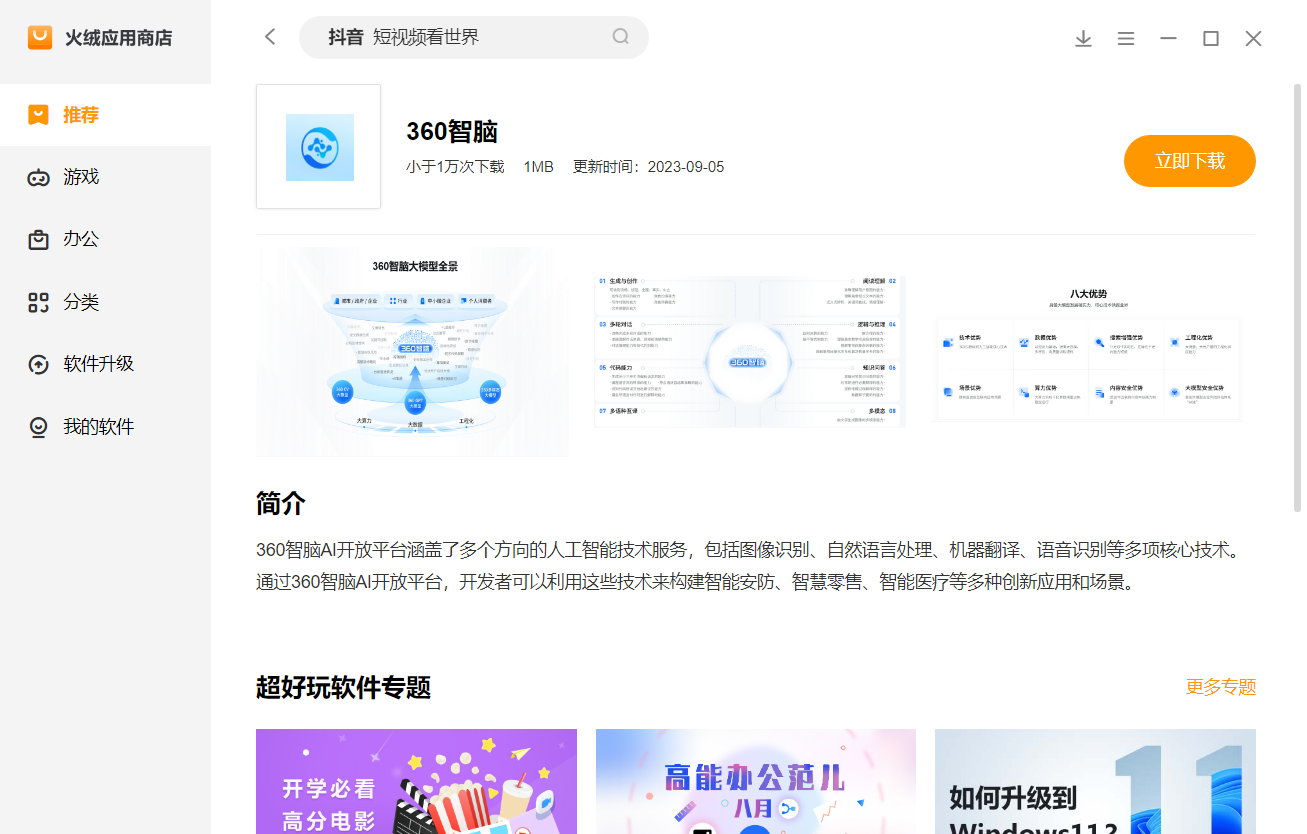Click the Huorong App Store logo icon
The width and height of the screenshot is (1307, 834).
tap(39, 37)
